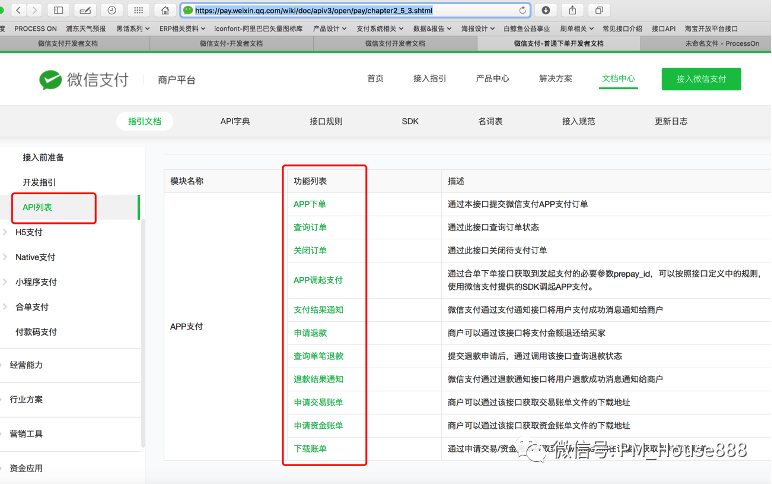Open the 退款结果通知 API link
The height and width of the screenshot is (484, 772).
point(319,379)
